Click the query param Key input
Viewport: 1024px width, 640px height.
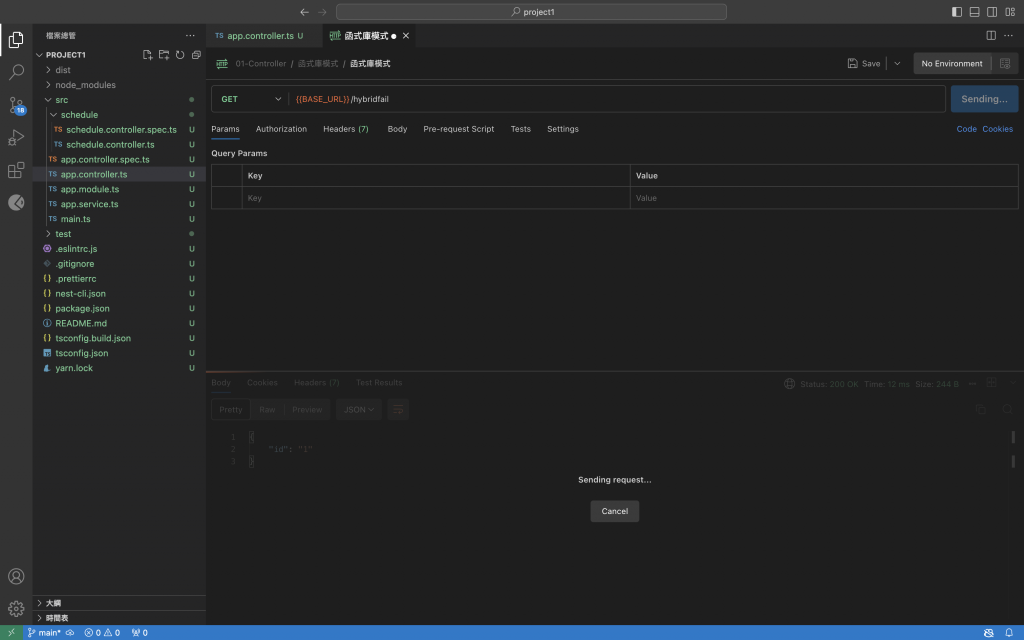point(436,198)
